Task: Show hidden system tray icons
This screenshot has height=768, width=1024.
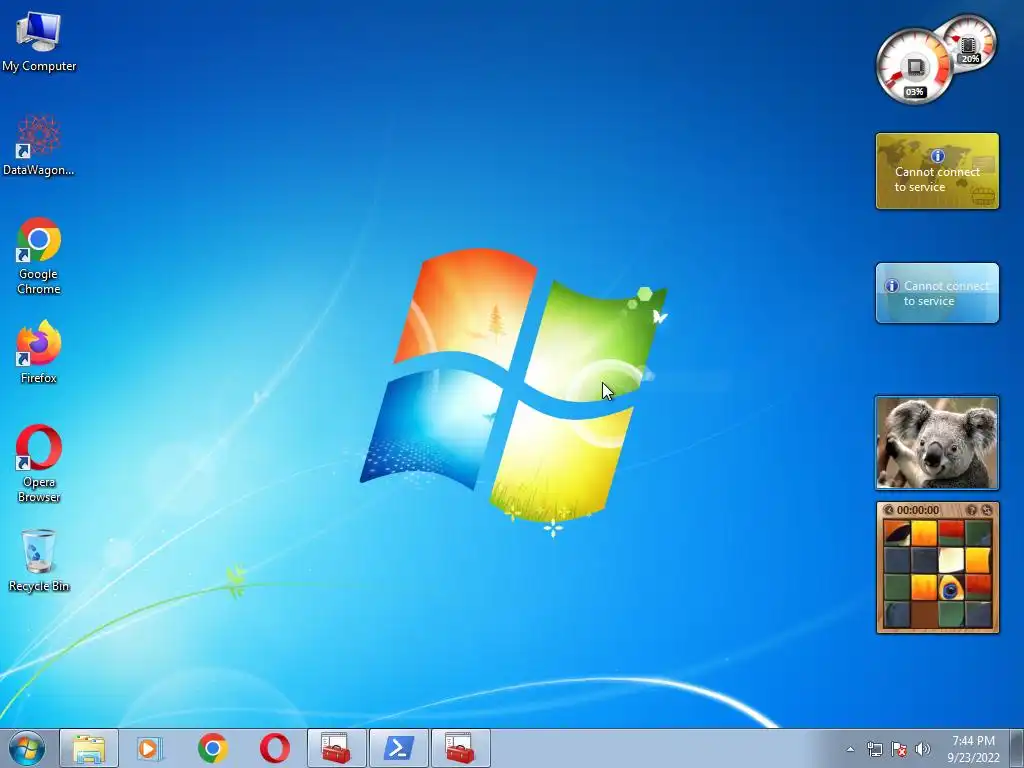Action: 850,749
